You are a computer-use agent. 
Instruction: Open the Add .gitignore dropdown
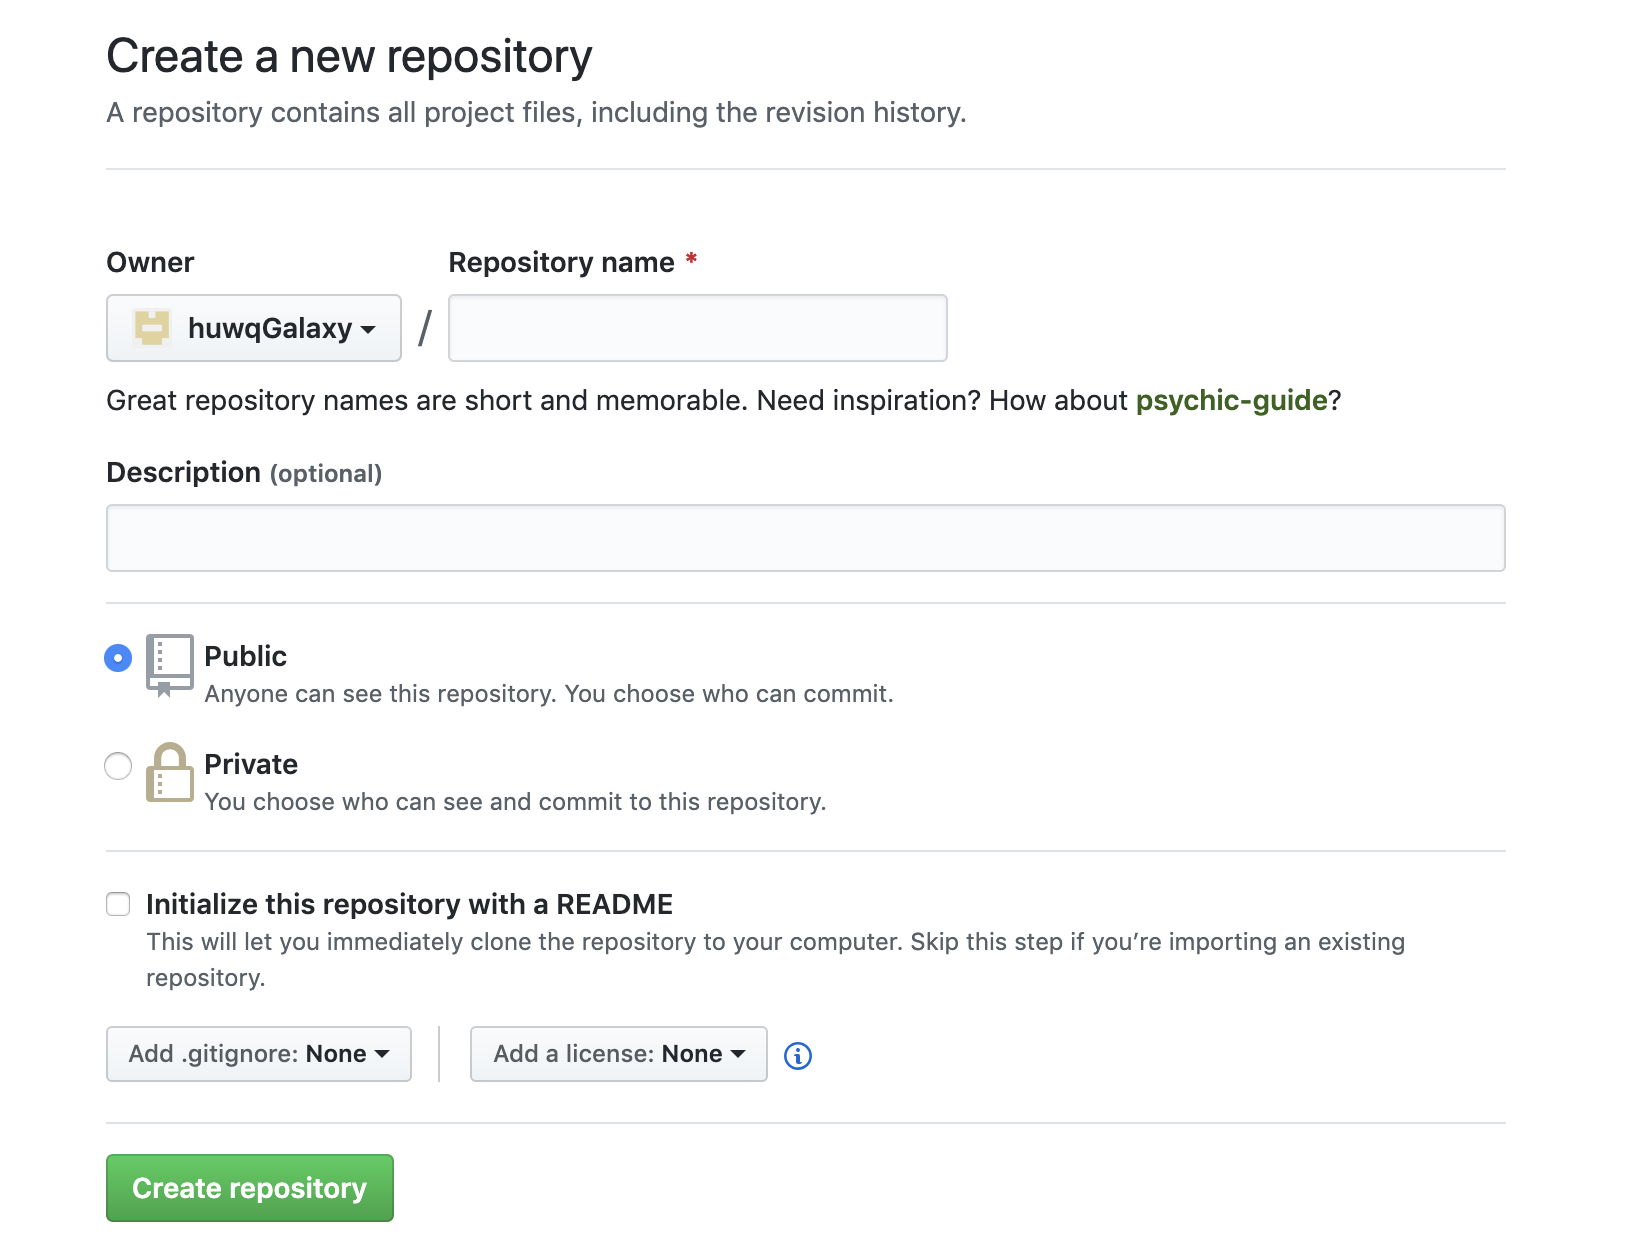tap(258, 1054)
